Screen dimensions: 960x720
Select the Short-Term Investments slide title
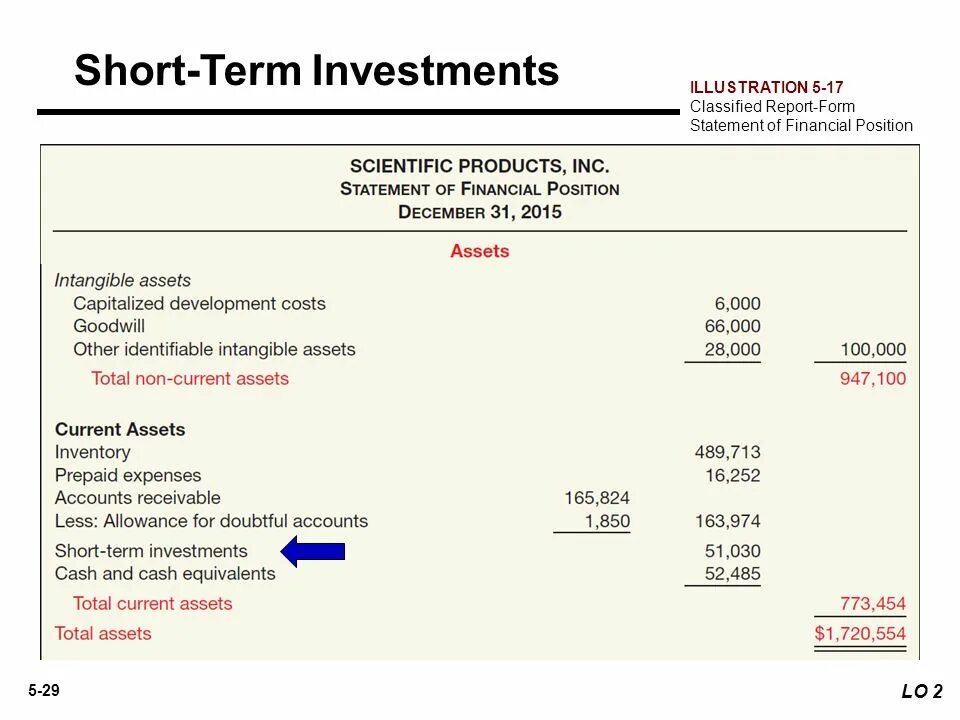pyautogui.click(x=317, y=70)
